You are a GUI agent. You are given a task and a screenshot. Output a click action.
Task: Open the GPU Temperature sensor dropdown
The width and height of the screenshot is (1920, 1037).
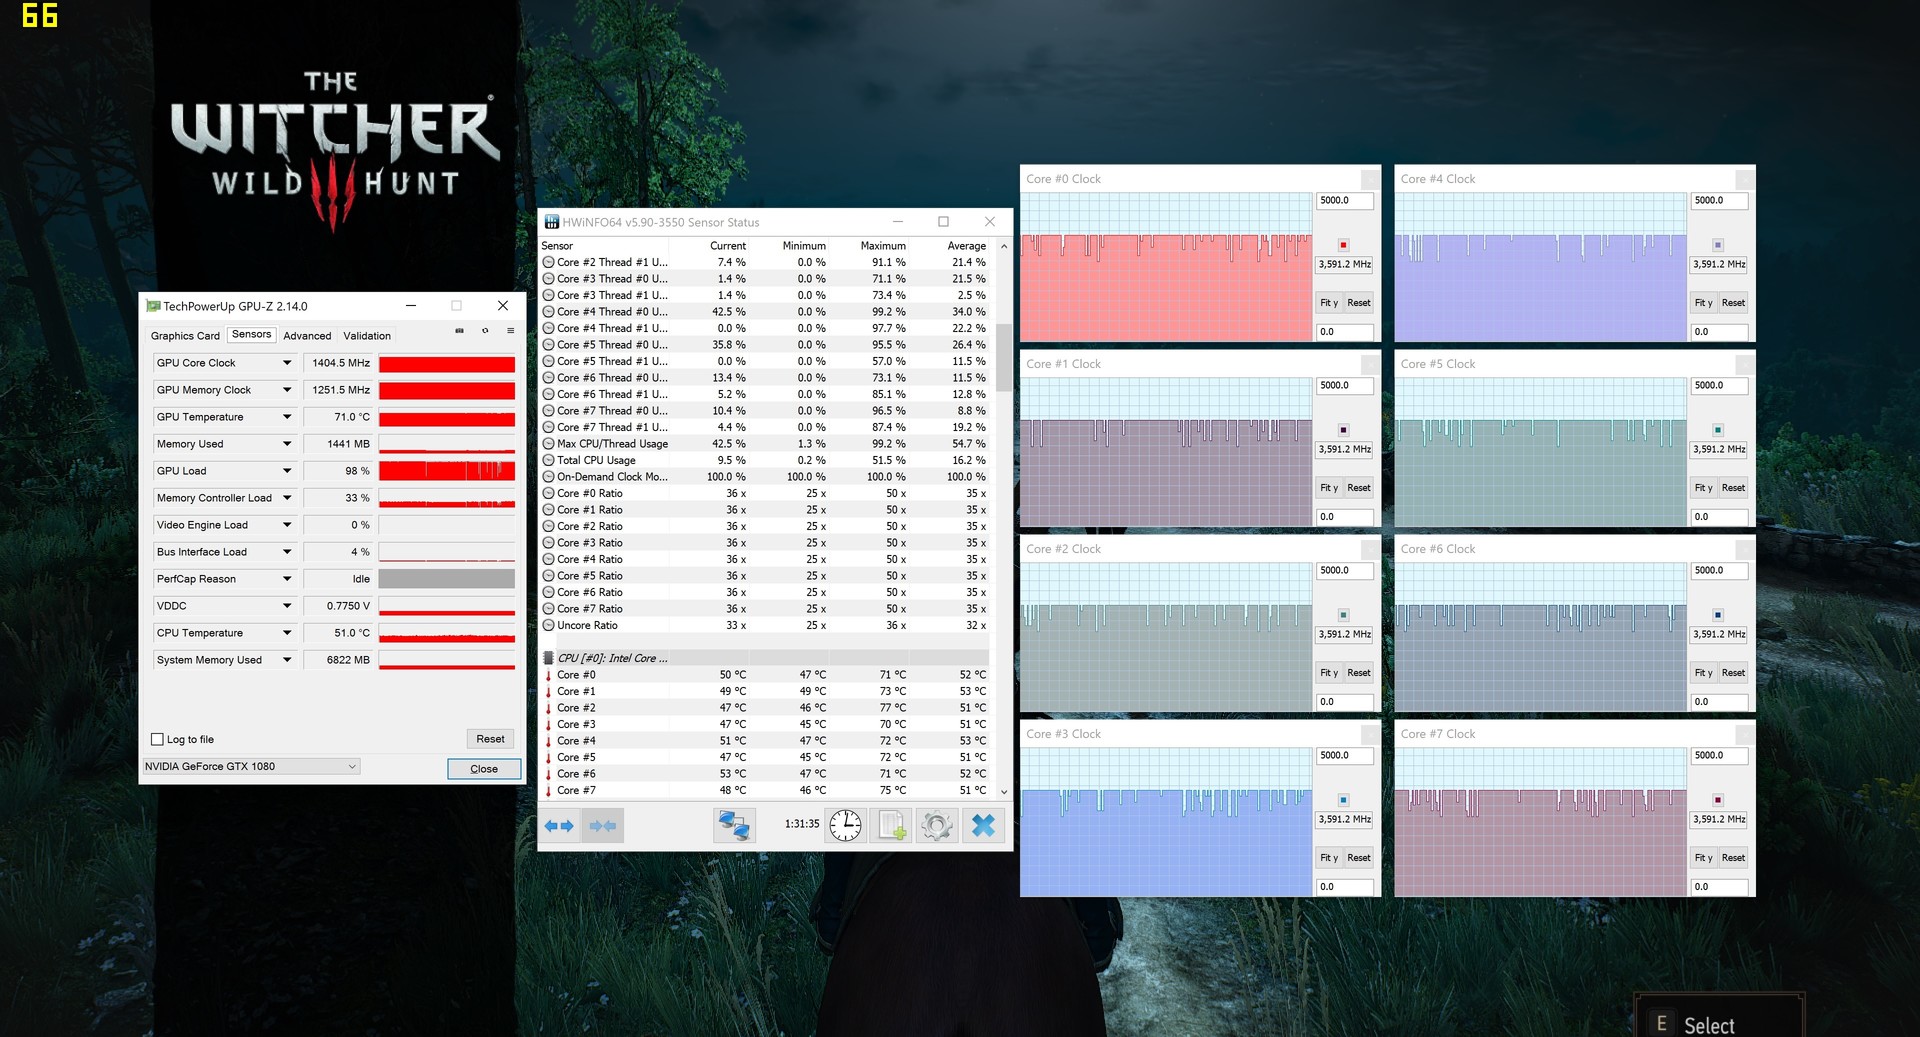point(287,417)
